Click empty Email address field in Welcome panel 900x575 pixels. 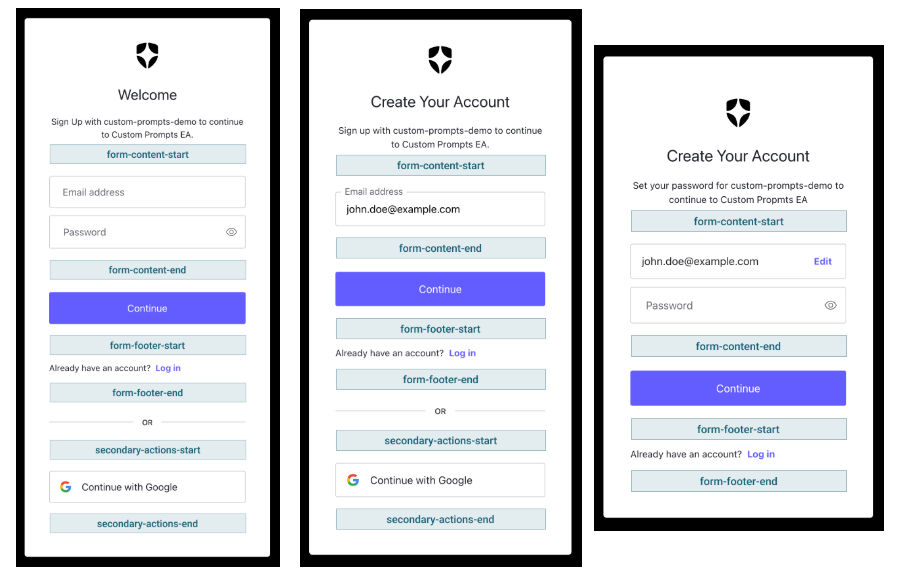pyautogui.click(x=148, y=192)
